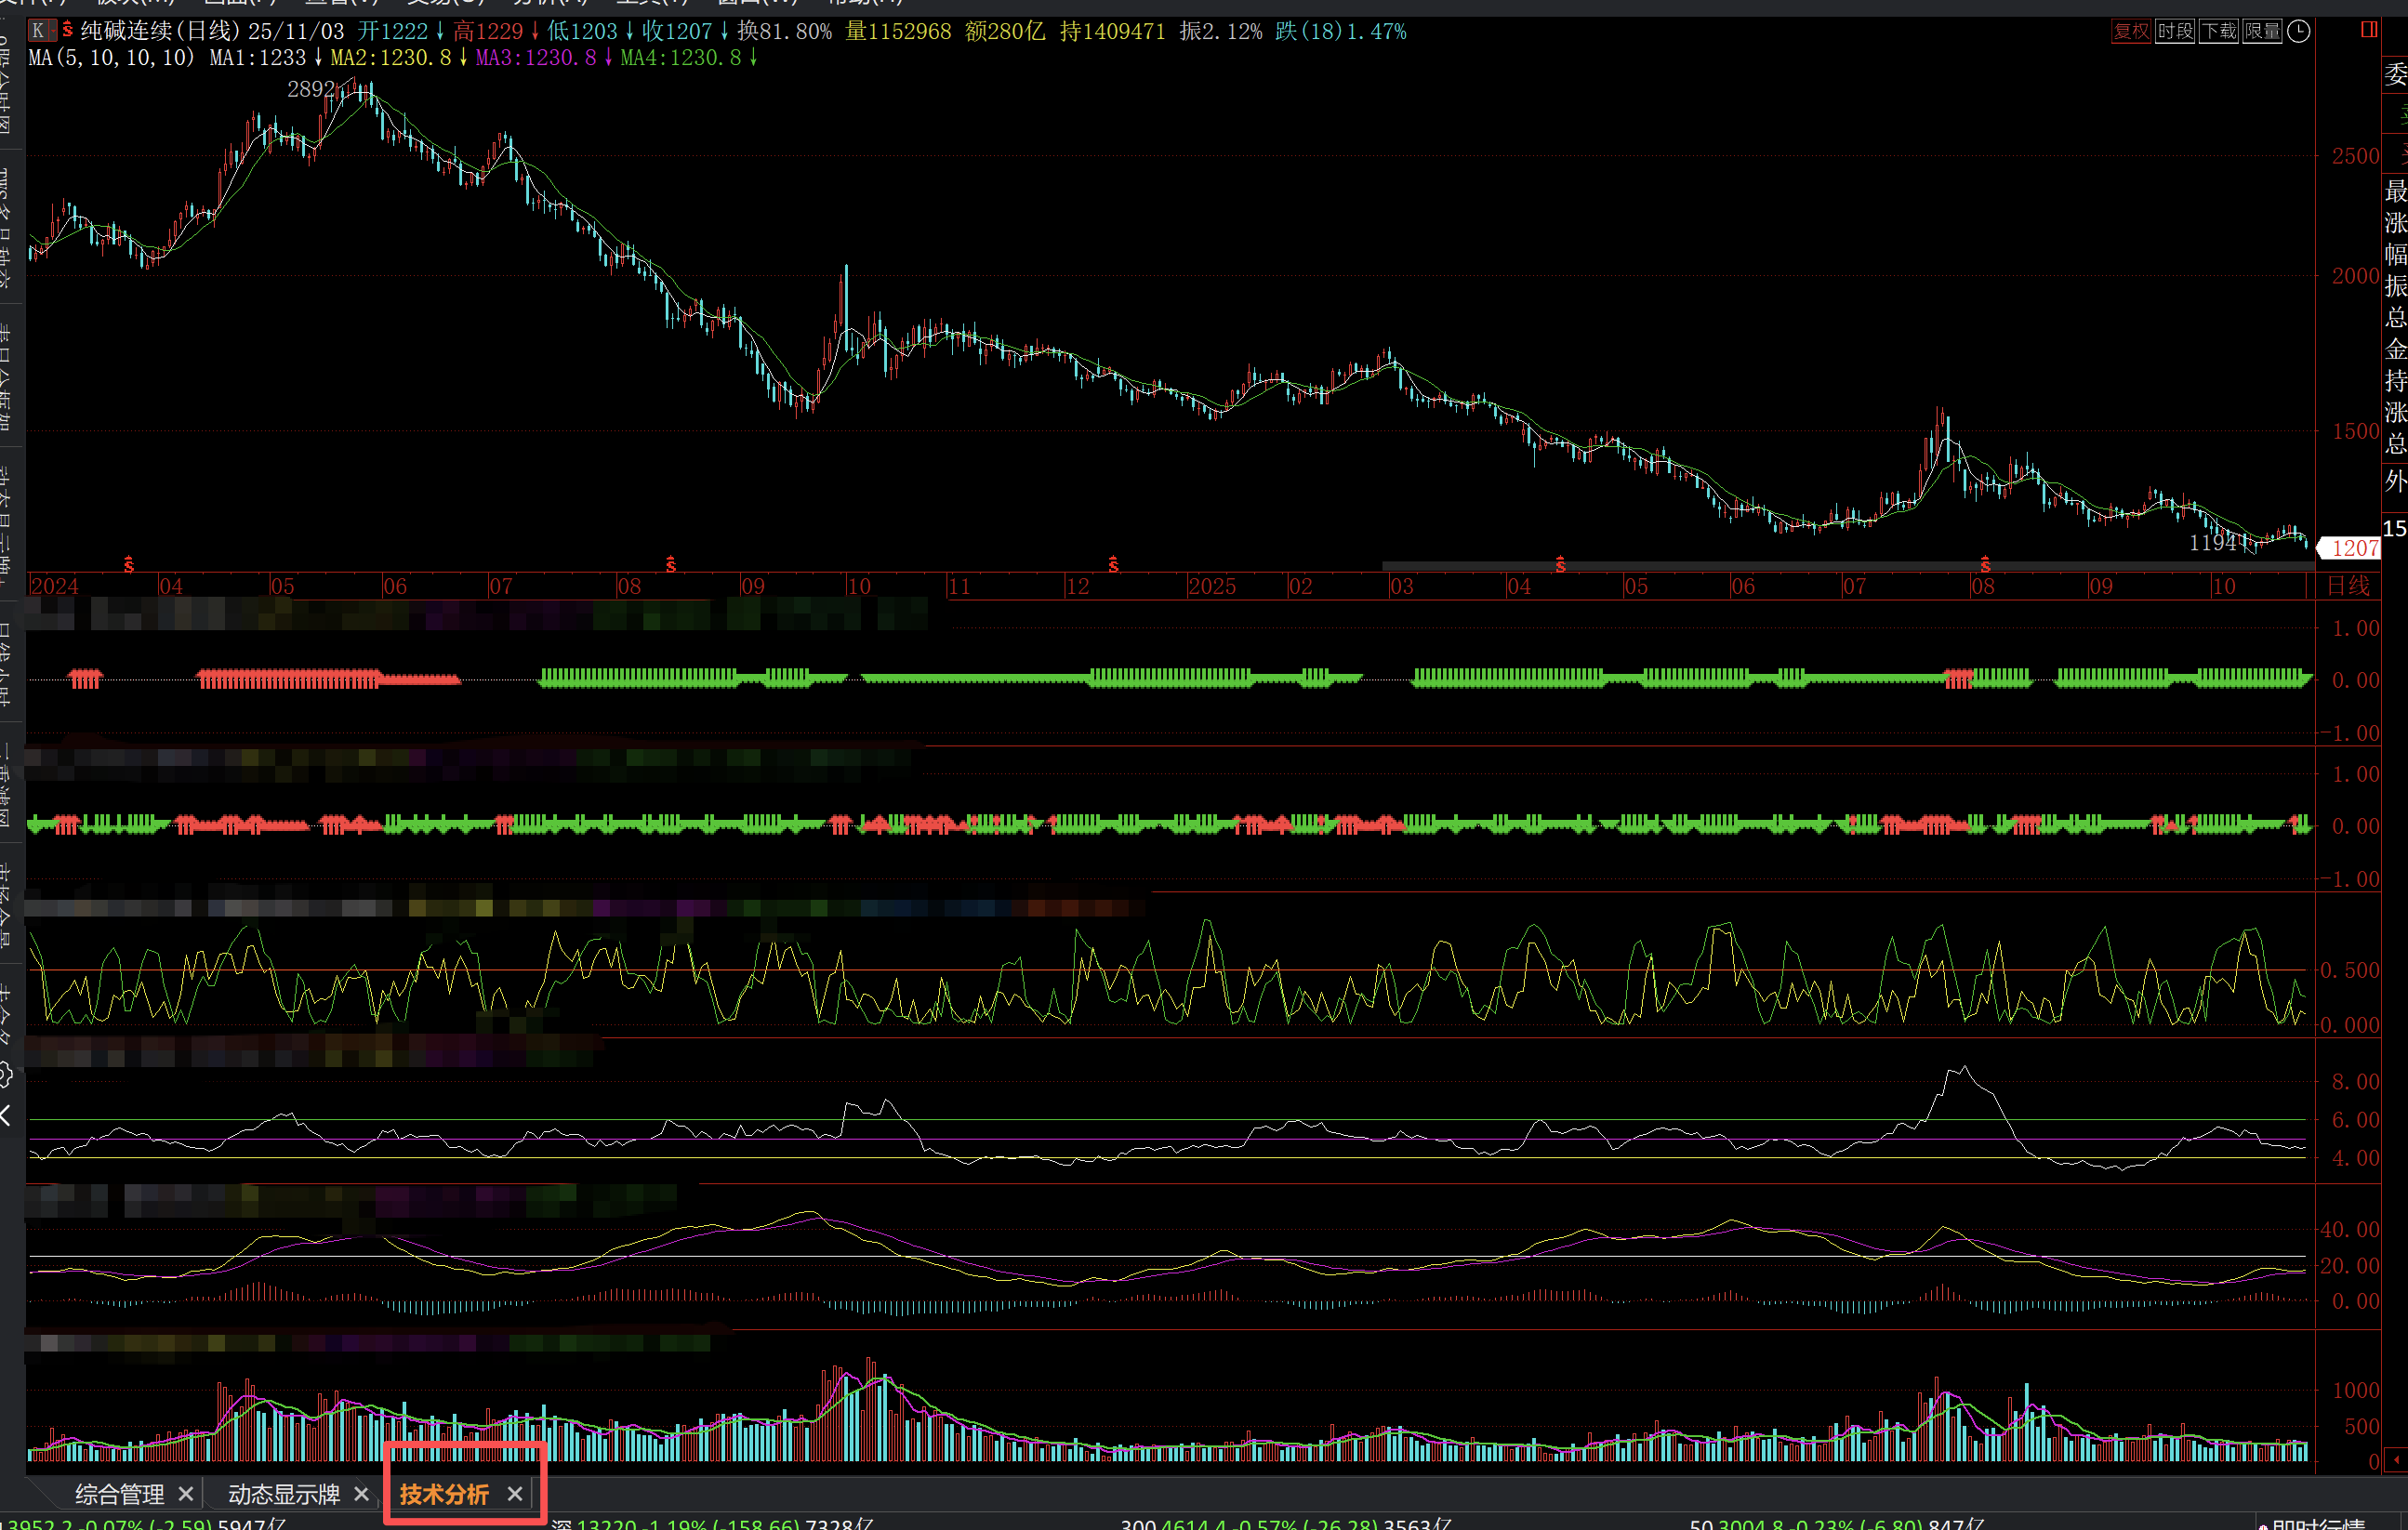Click the 技术分析 tab label
This screenshot has width=2408, height=1530.
coord(444,1493)
